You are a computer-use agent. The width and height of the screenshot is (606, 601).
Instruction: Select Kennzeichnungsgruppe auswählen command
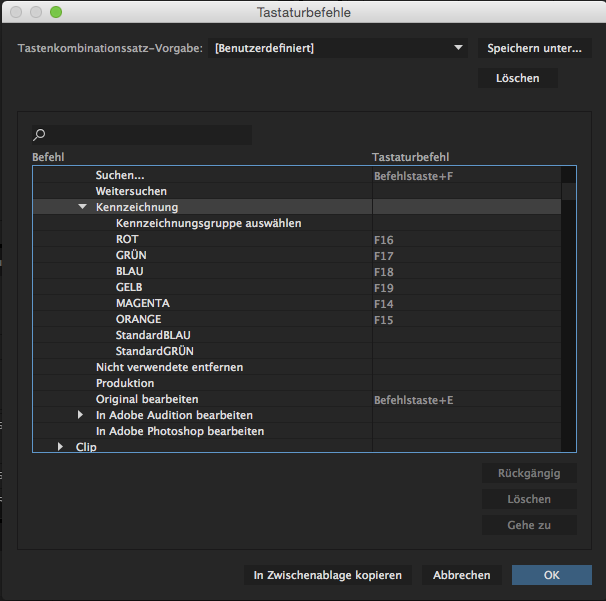[208, 223]
